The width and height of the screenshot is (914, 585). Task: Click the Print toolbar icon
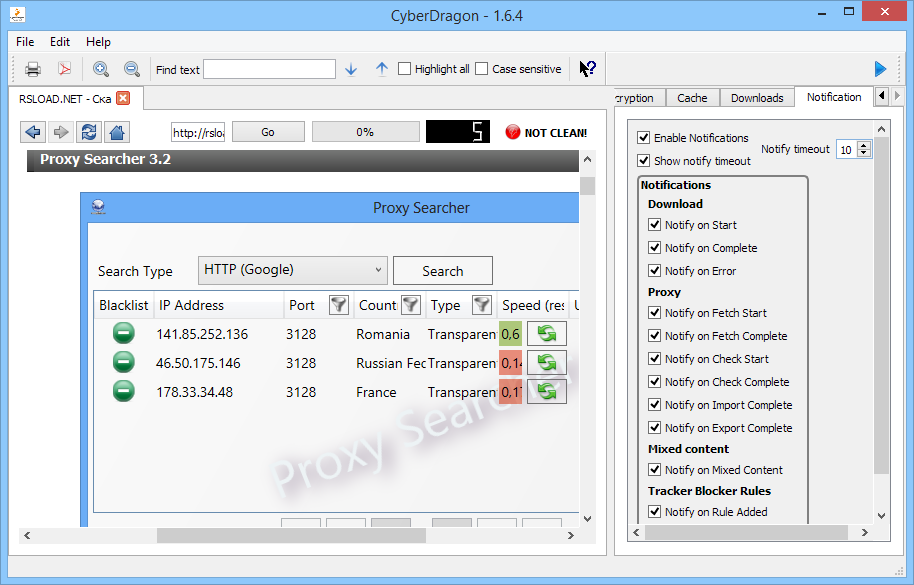point(33,69)
